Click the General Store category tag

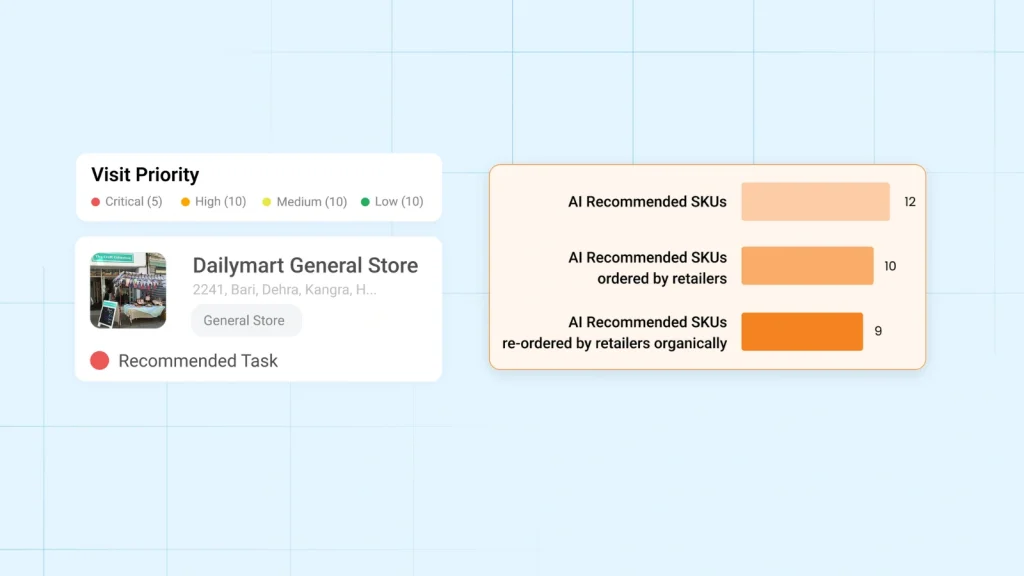pyautogui.click(x=245, y=321)
